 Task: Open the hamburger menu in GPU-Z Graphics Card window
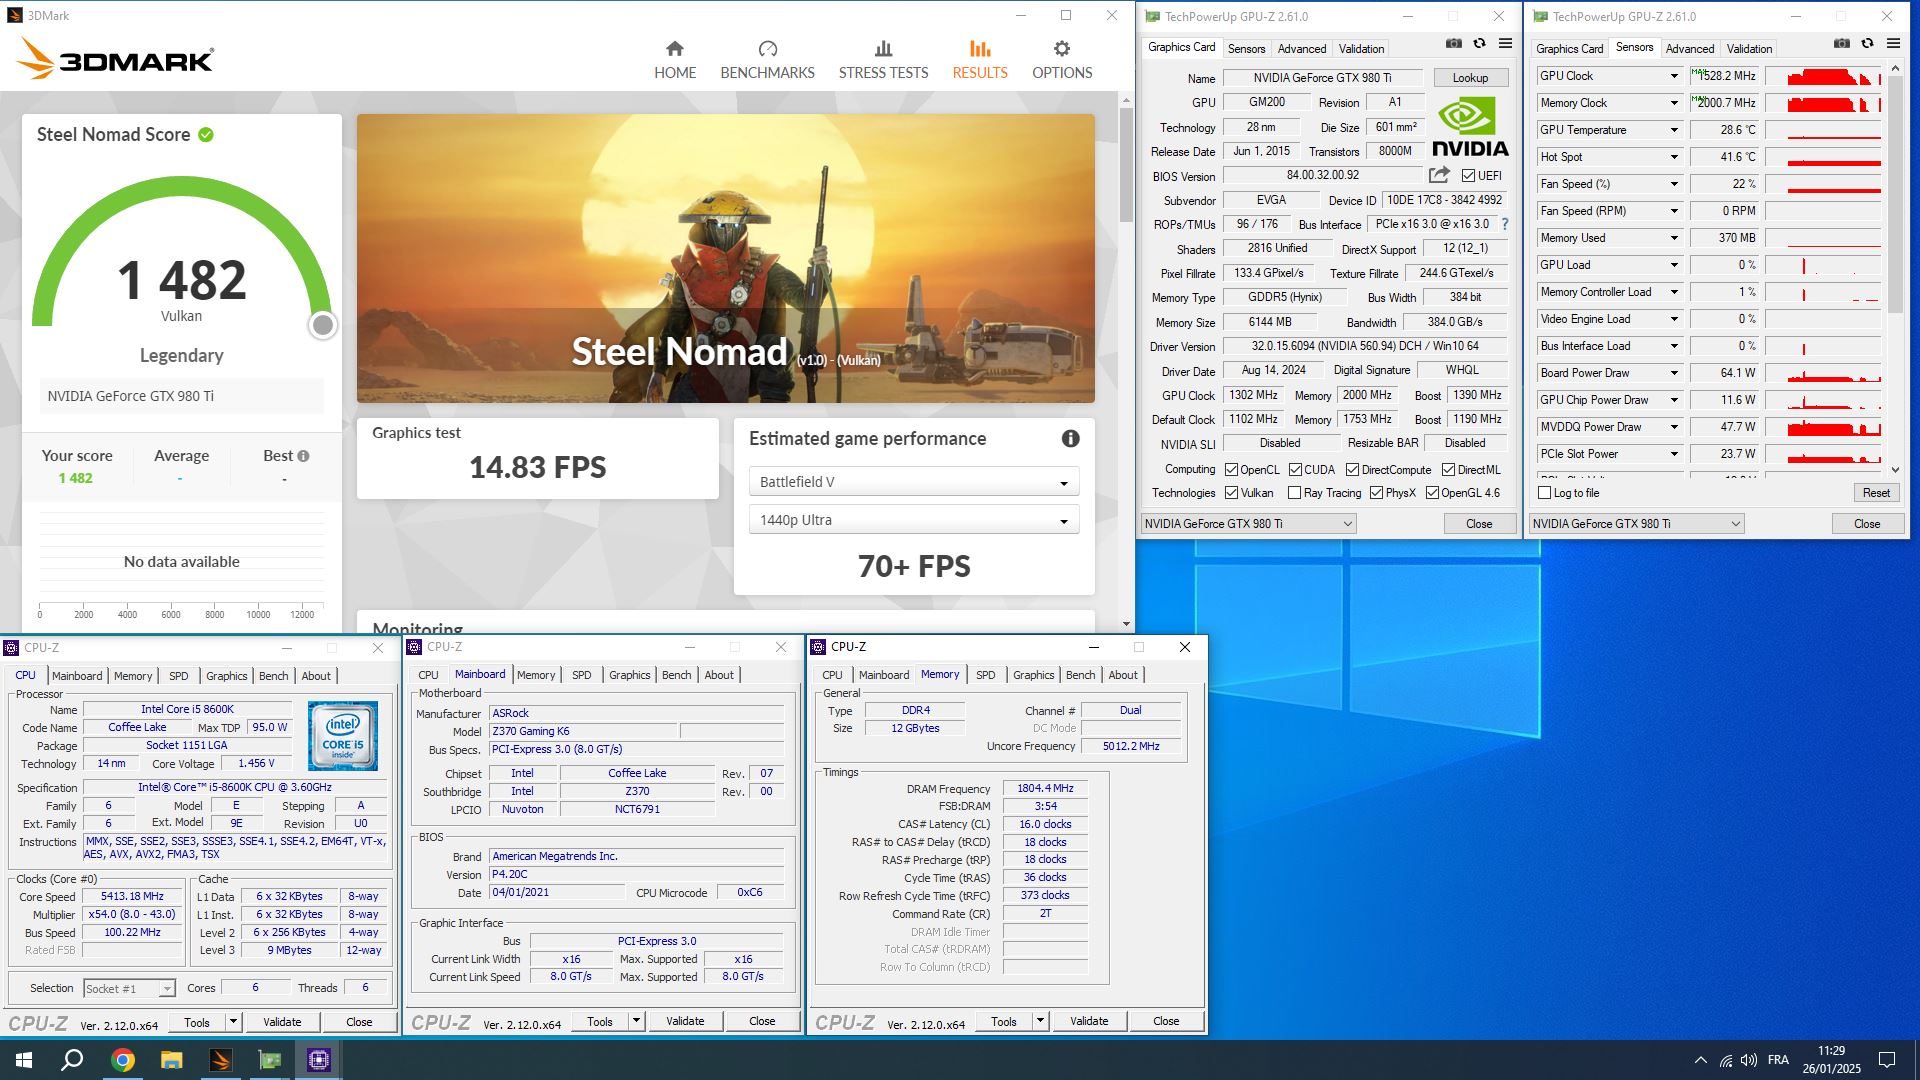click(1505, 44)
